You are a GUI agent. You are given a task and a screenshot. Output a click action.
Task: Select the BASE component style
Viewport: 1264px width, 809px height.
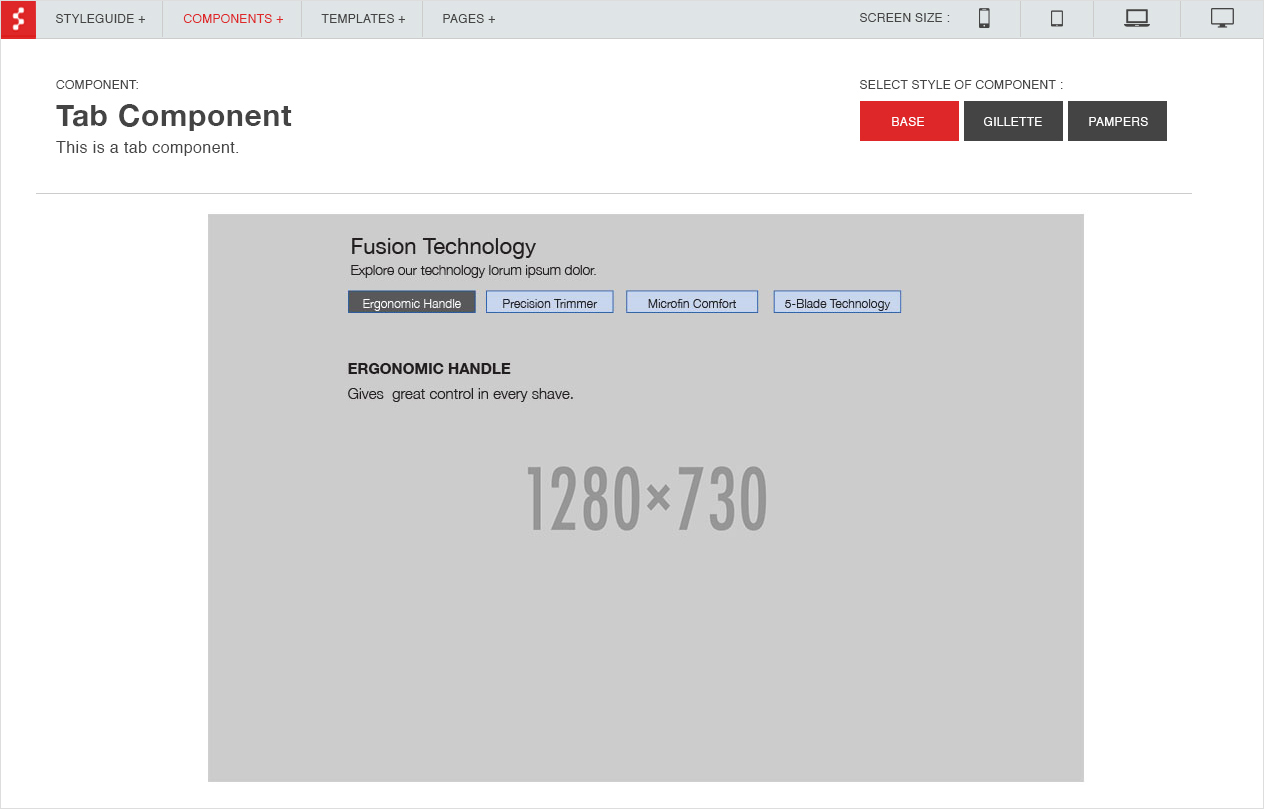(x=908, y=121)
